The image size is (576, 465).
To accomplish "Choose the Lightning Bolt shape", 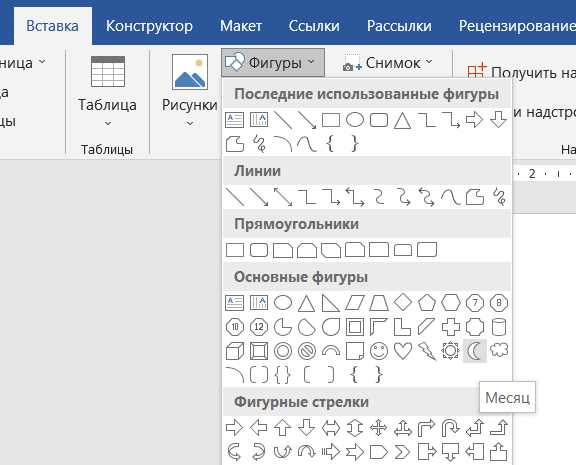I will click(427, 351).
